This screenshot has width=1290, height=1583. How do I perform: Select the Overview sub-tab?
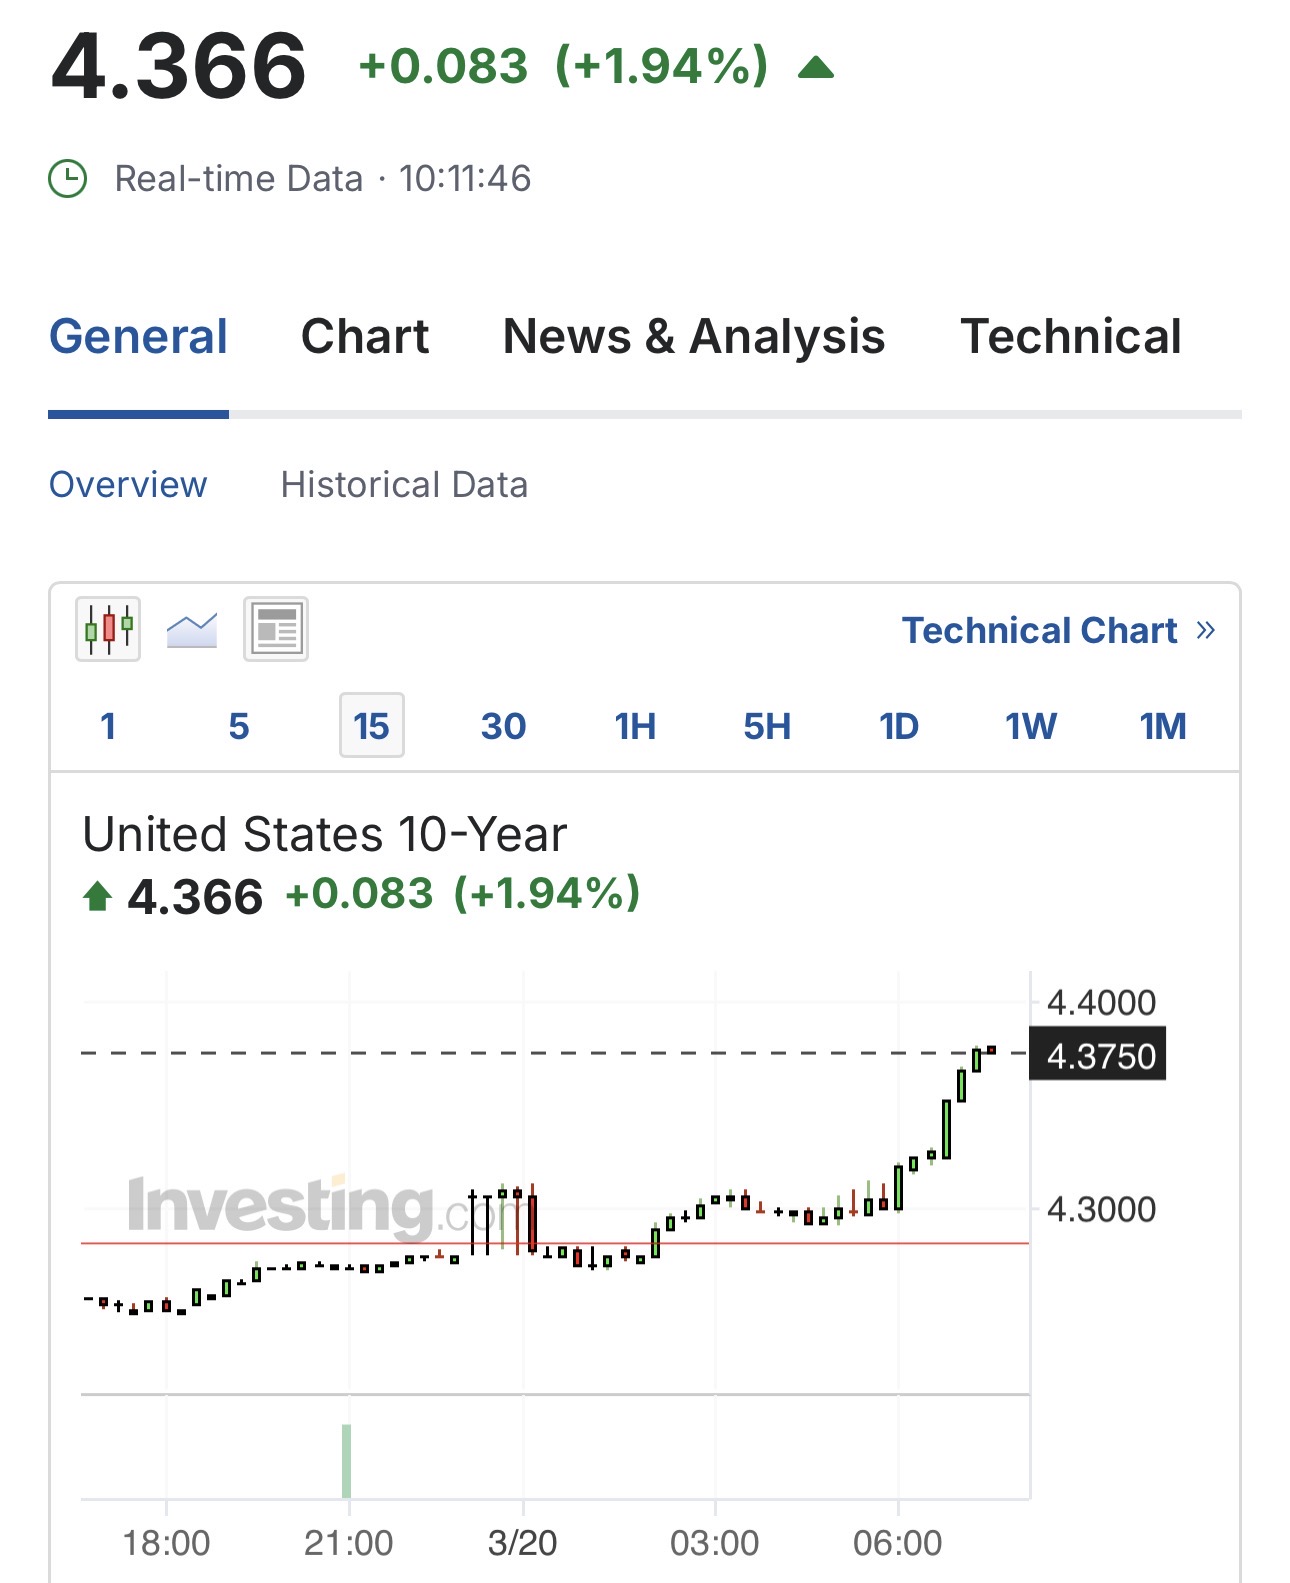click(128, 485)
